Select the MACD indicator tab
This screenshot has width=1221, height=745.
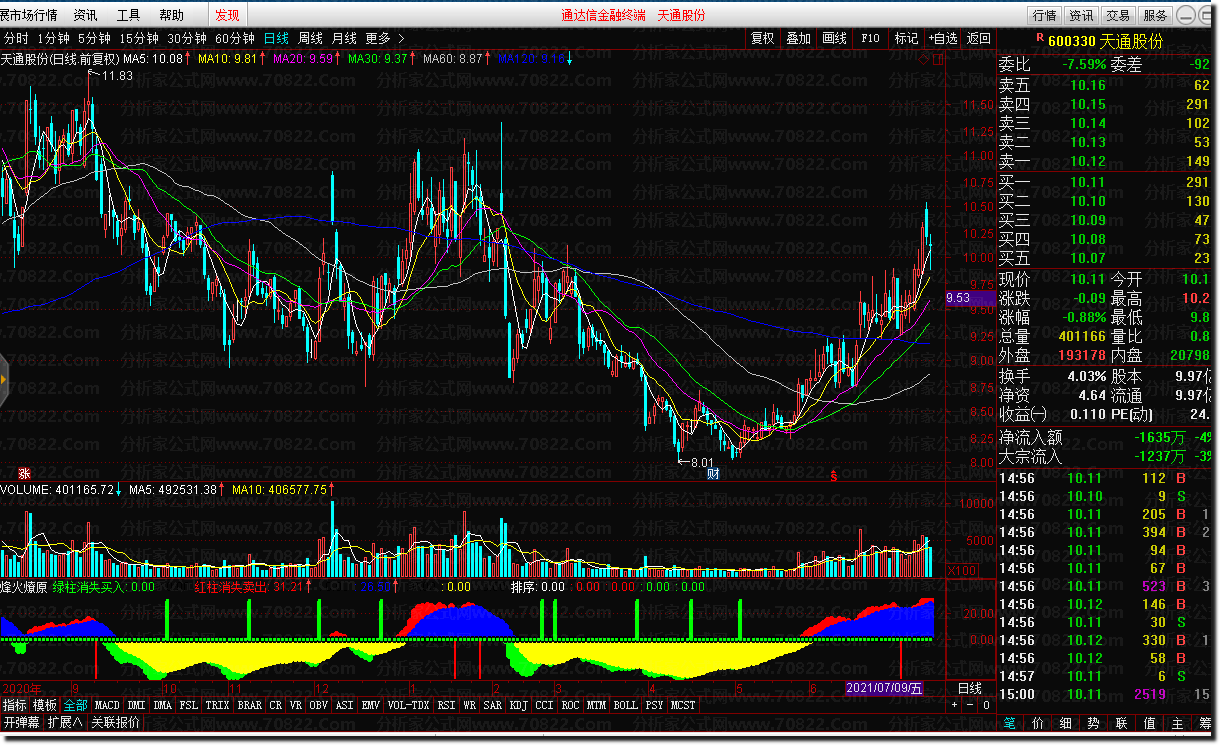107,705
